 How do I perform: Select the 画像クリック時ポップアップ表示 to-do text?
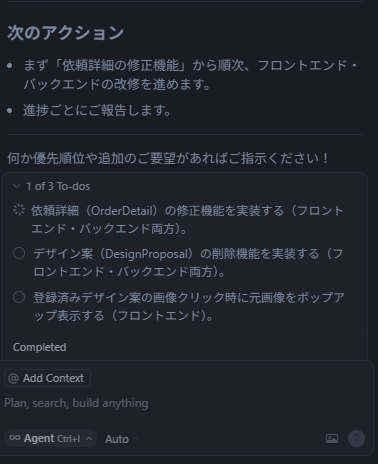pos(189,306)
